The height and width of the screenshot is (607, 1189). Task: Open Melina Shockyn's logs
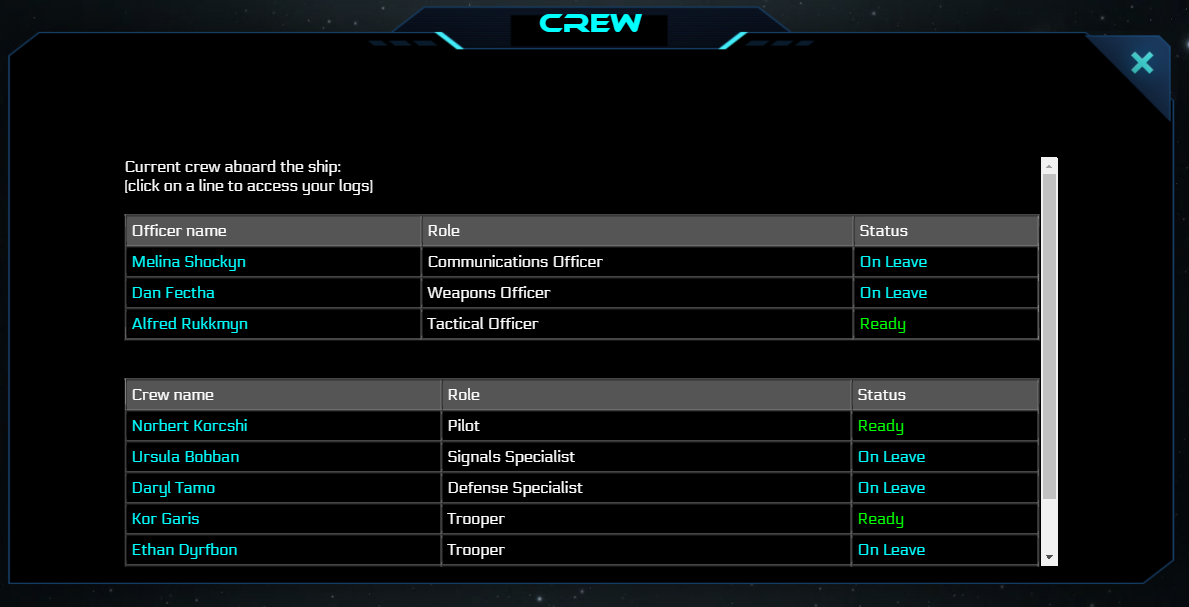[582, 262]
